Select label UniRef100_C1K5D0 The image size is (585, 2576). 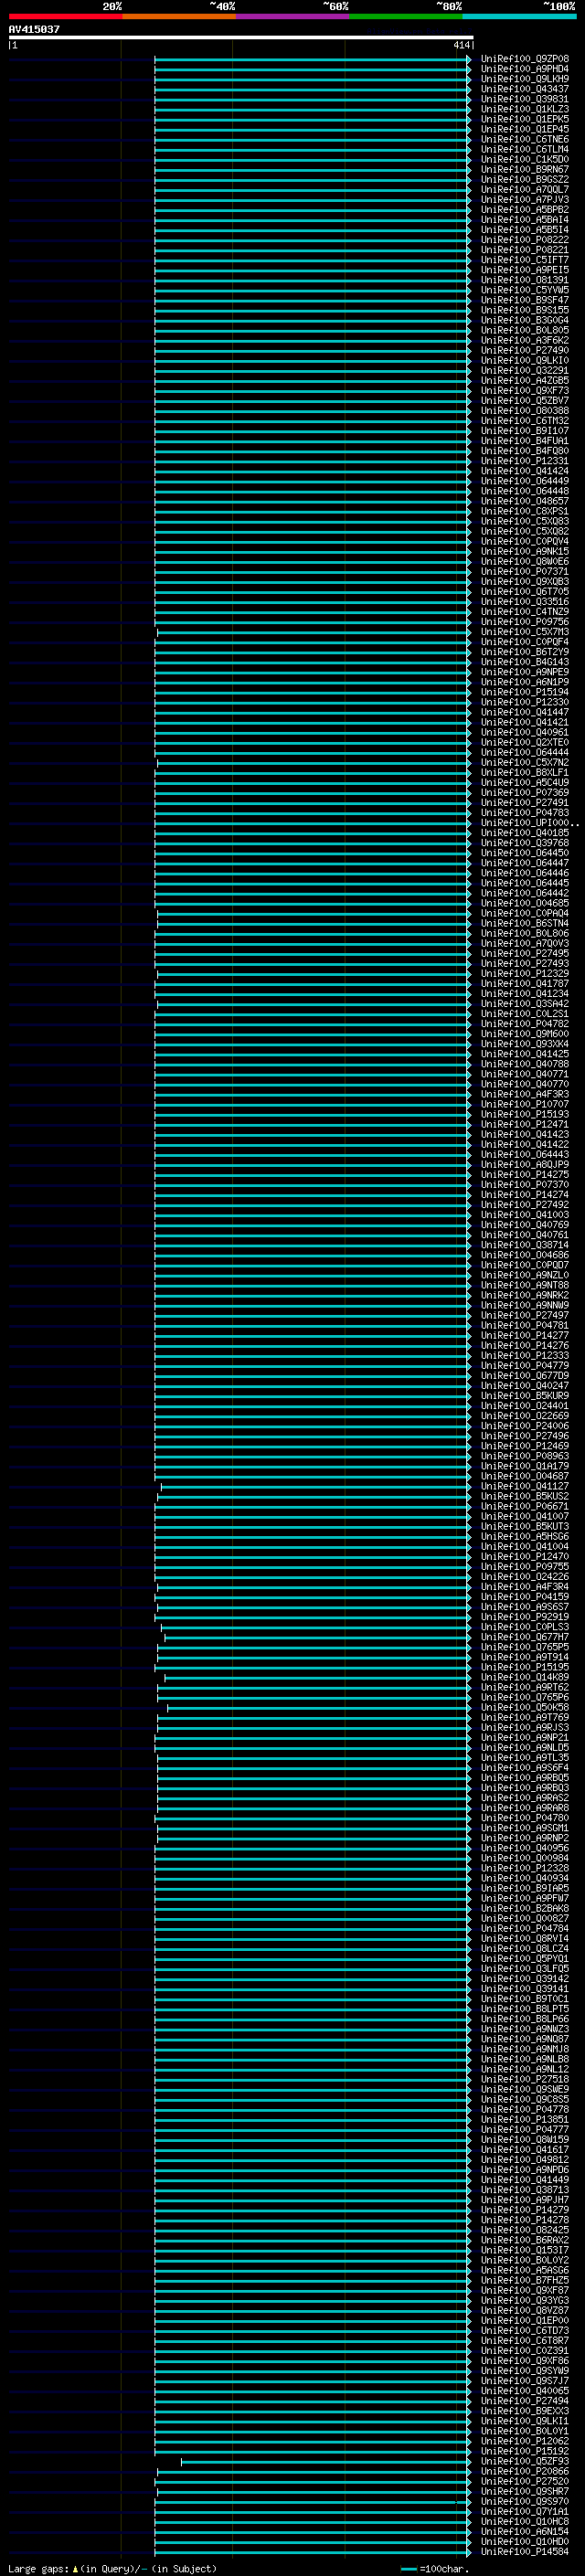coord(524,159)
